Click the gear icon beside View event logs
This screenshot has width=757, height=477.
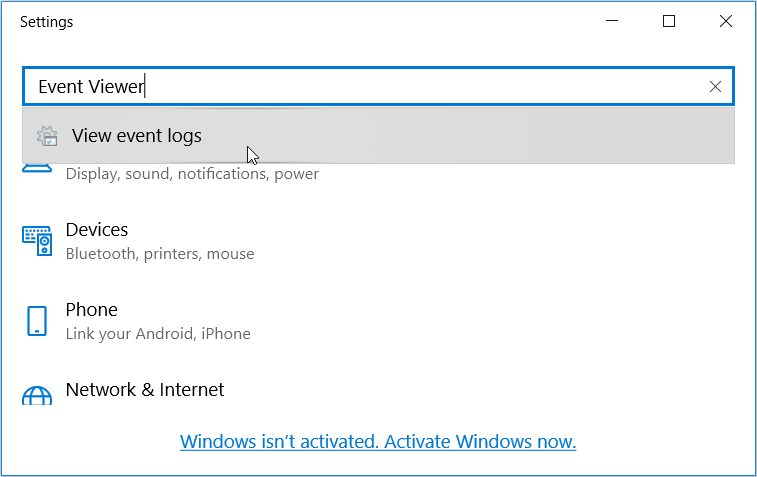click(46, 136)
